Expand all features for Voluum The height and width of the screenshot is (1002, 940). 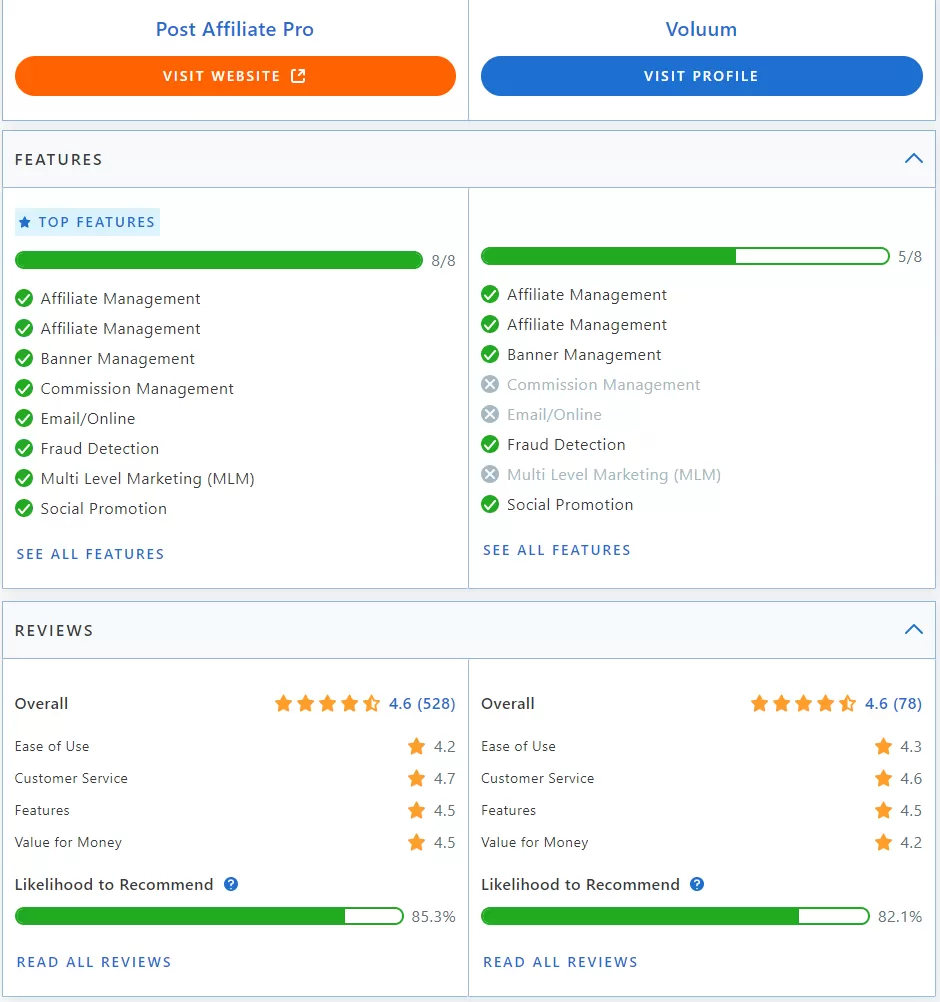click(x=556, y=549)
